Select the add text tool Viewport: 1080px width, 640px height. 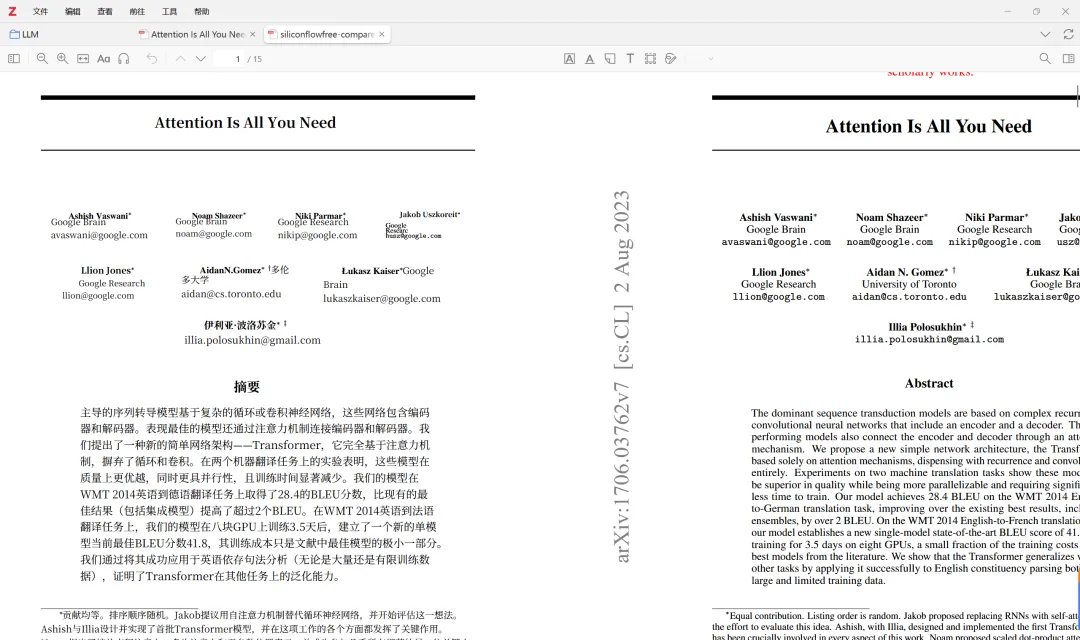pyautogui.click(x=630, y=59)
